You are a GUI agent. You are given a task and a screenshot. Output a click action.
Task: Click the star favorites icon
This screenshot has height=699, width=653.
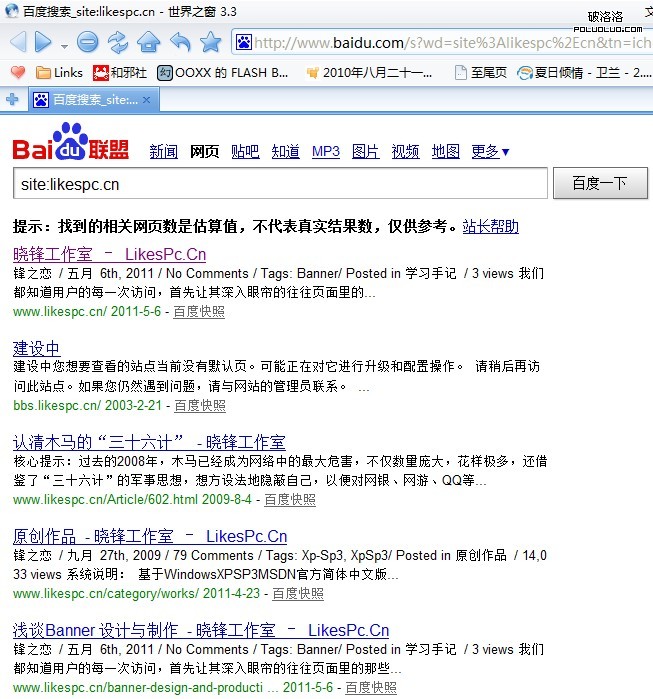pyautogui.click(x=210, y=42)
